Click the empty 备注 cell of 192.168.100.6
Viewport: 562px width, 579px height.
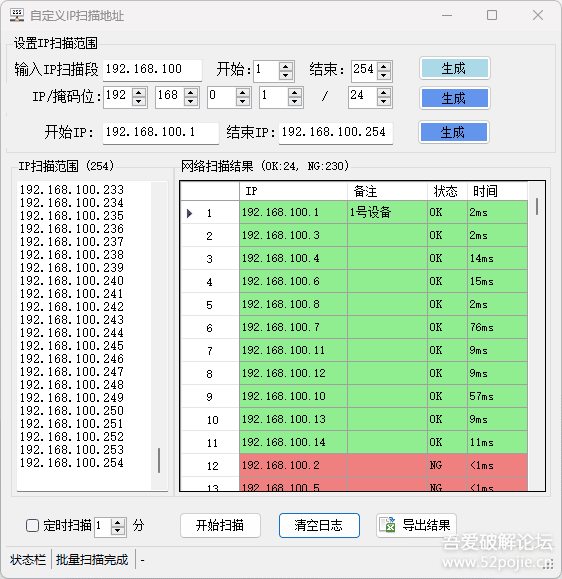387,281
